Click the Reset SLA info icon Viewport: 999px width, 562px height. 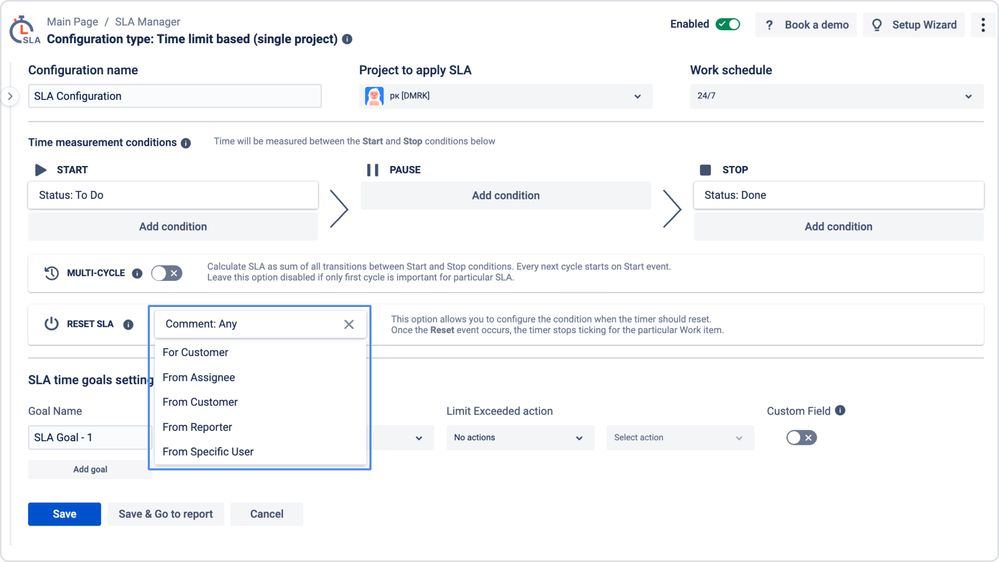tap(128, 325)
